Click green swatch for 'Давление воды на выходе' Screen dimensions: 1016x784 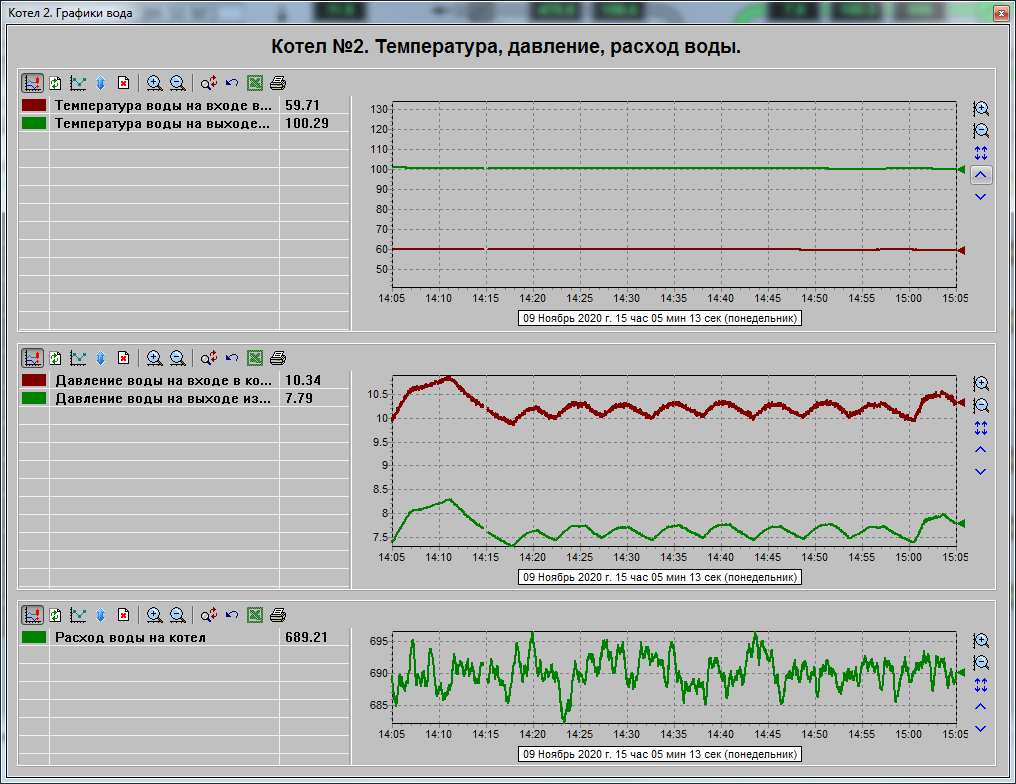tap(34, 398)
